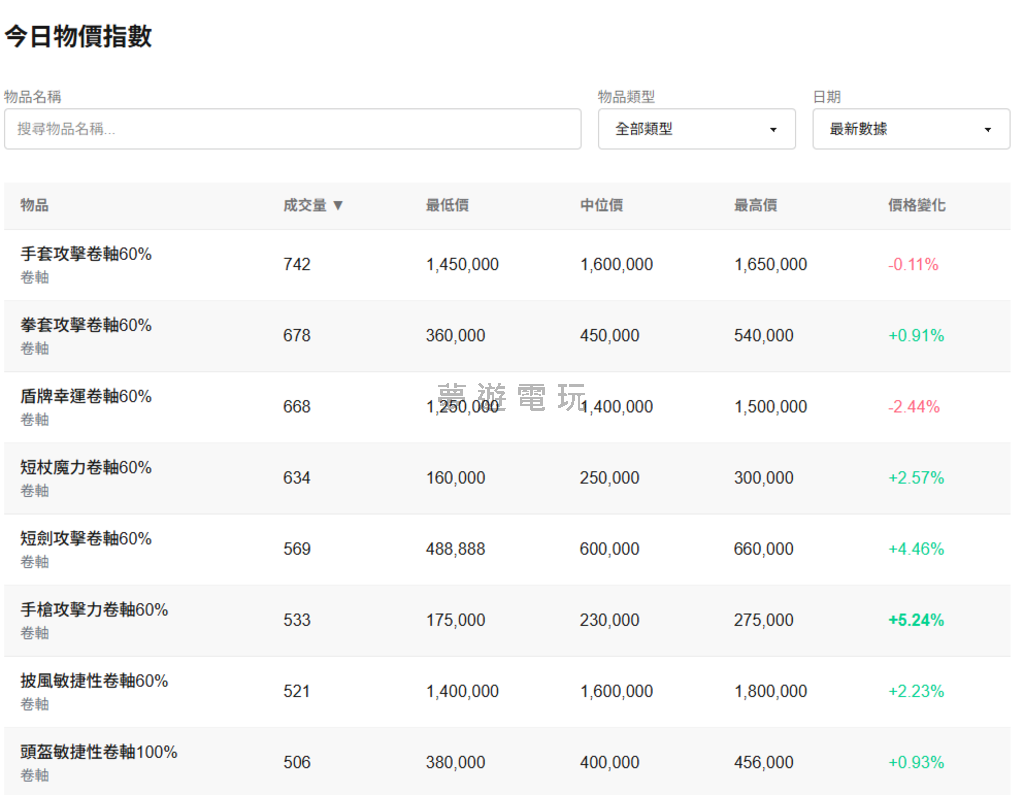
Task: Select the 頭盔敏捷性卷軸100% item
Action: 99,752
